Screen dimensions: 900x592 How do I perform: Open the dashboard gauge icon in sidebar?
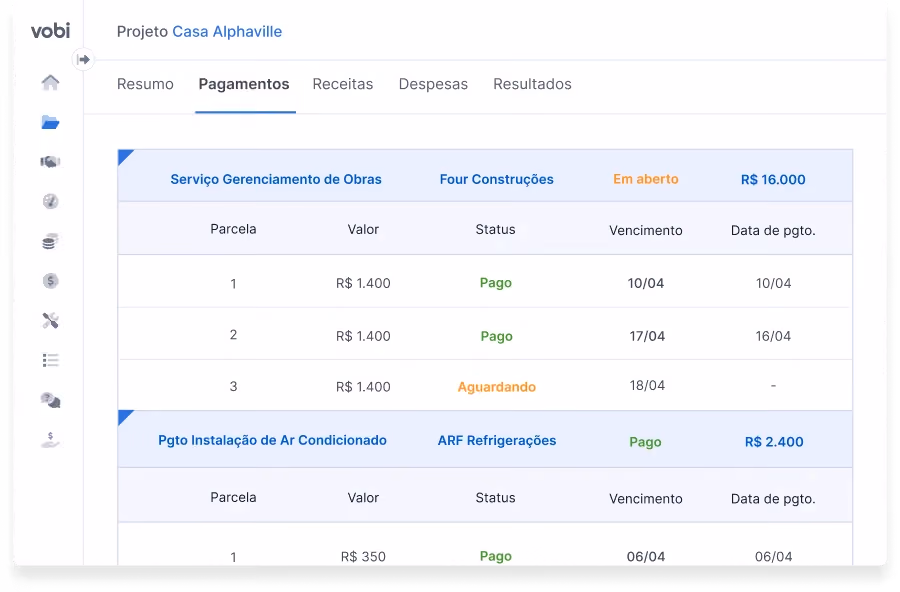(51, 202)
